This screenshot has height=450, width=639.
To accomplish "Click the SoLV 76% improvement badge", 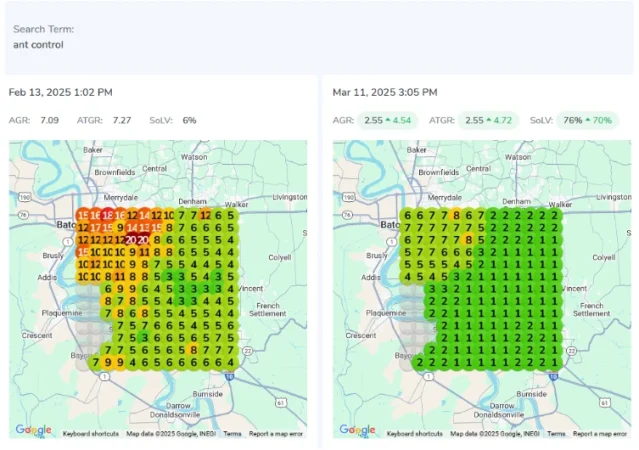I will (587, 121).
